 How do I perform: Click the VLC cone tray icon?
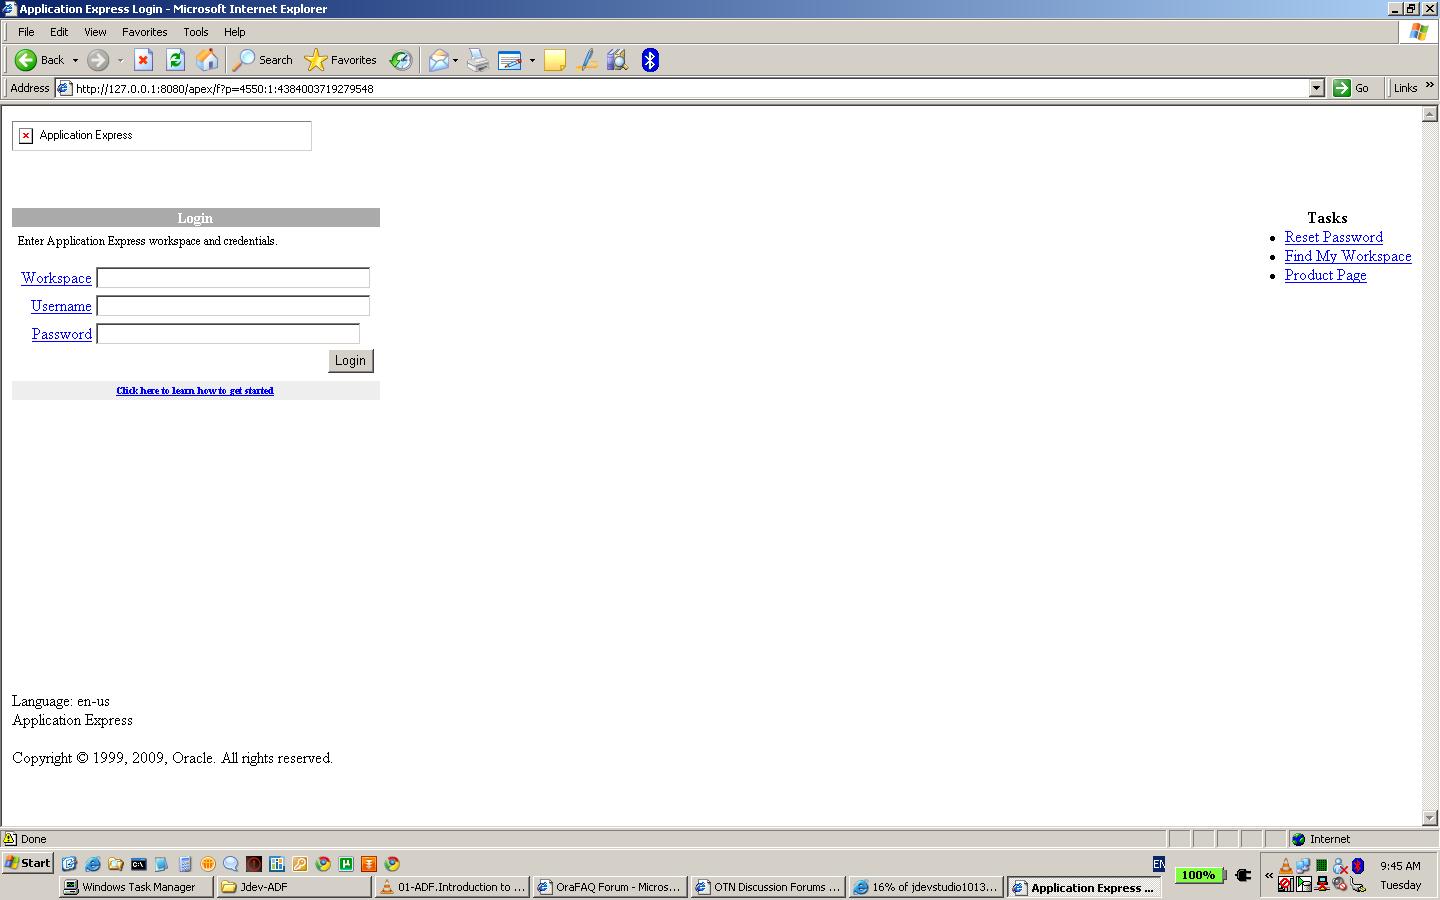point(1286,866)
